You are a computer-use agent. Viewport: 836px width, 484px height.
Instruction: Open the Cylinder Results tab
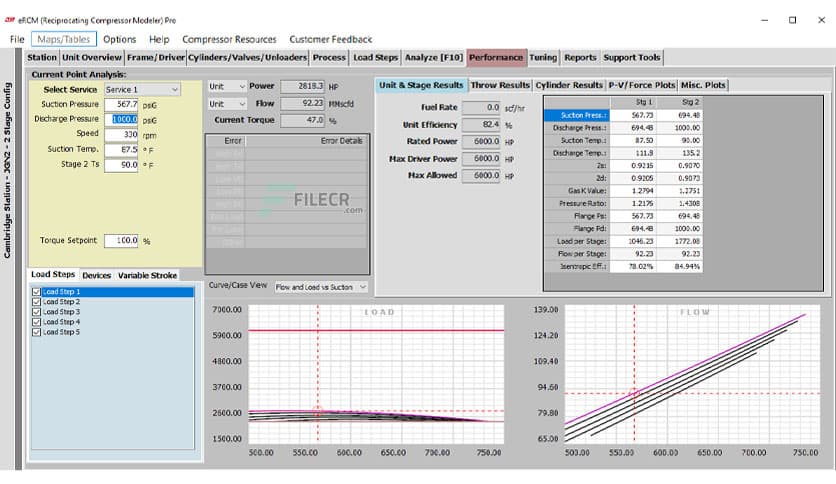coord(569,85)
